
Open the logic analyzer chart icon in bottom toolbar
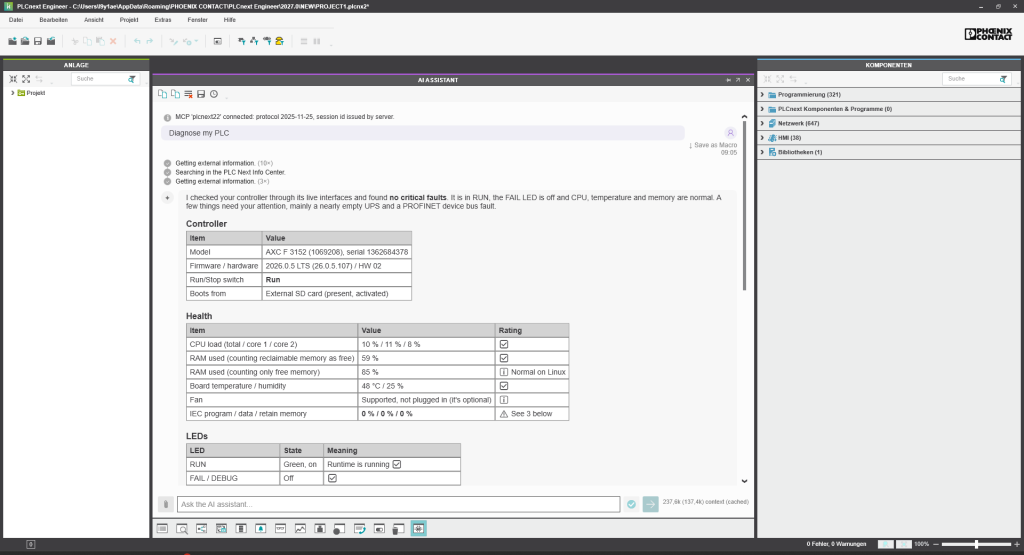(300, 528)
